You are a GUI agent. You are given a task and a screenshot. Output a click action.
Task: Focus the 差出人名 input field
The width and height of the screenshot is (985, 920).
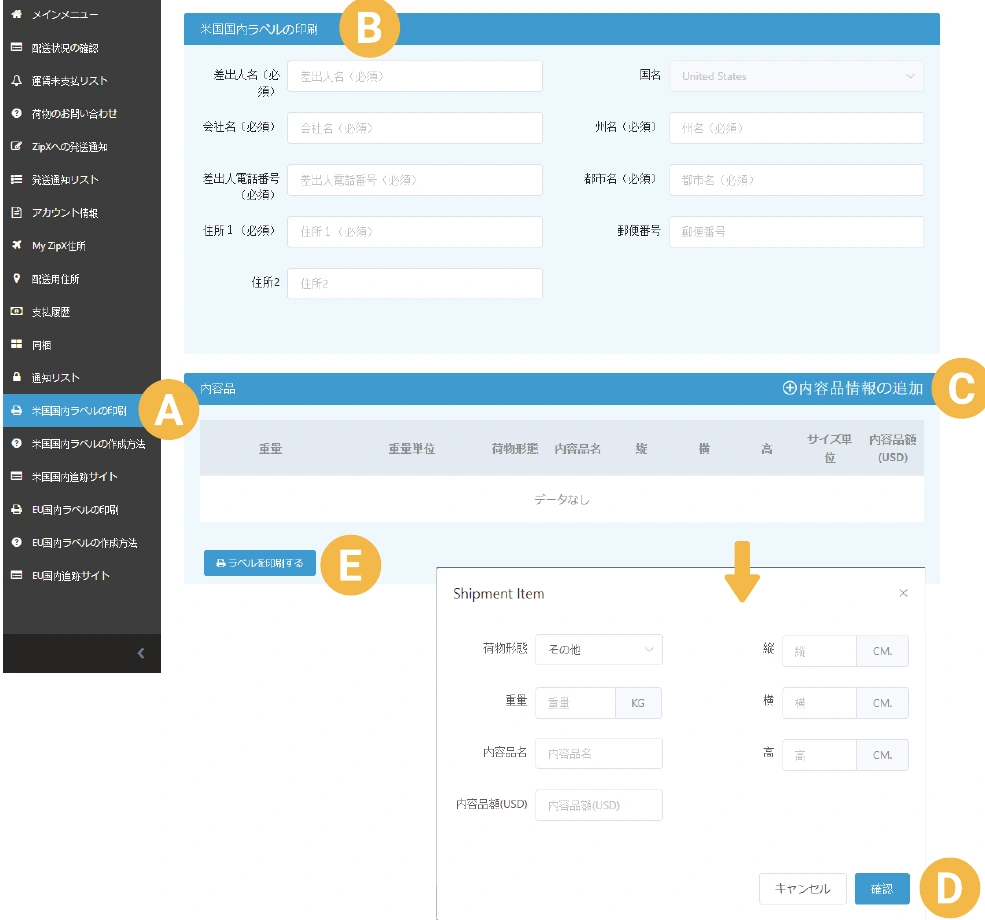[x=415, y=76]
